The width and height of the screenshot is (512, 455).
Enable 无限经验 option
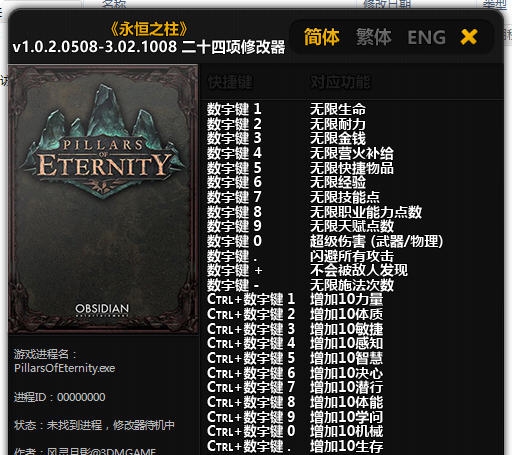pos(338,182)
